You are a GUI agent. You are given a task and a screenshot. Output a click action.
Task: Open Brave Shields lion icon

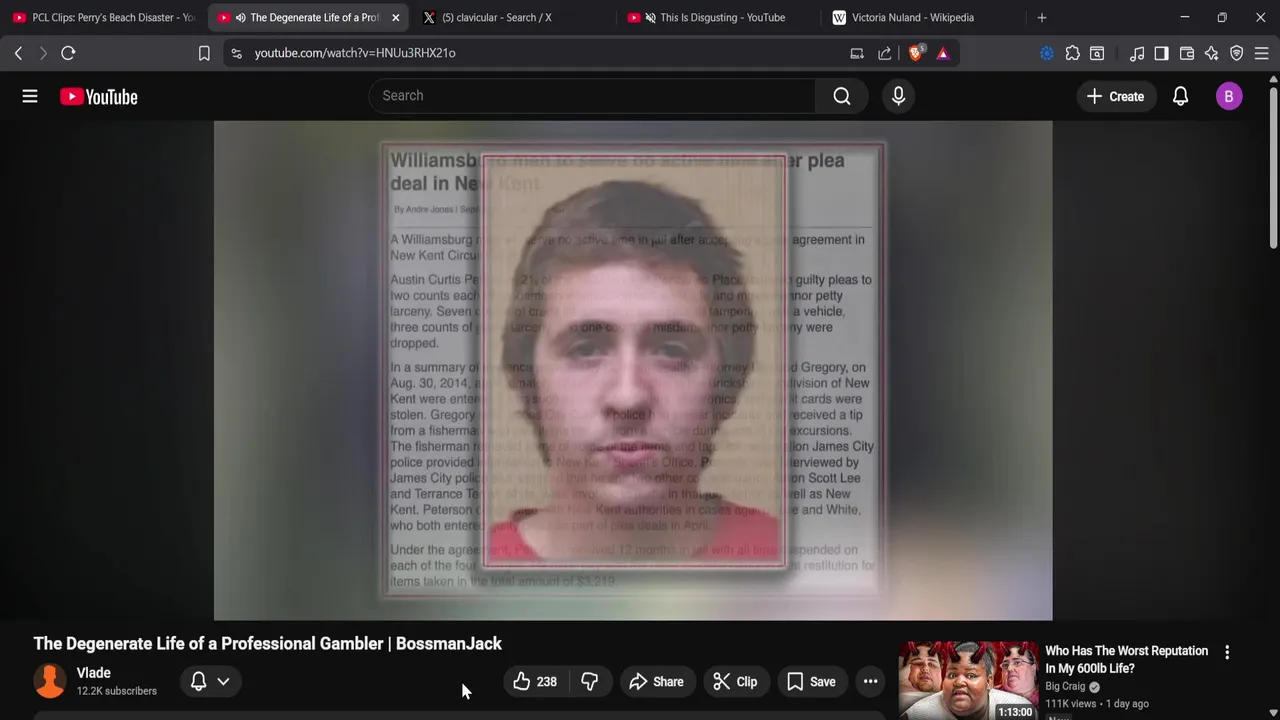(916, 53)
